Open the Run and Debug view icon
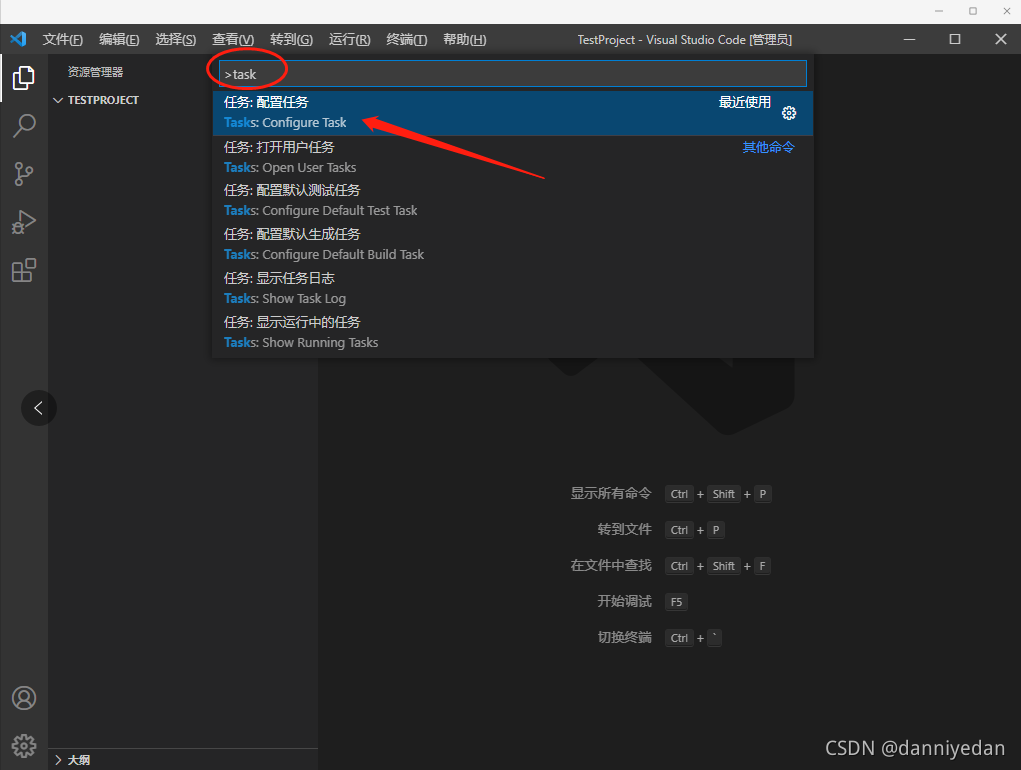Viewport: 1021px width, 770px height. click(x=23, y=222)
